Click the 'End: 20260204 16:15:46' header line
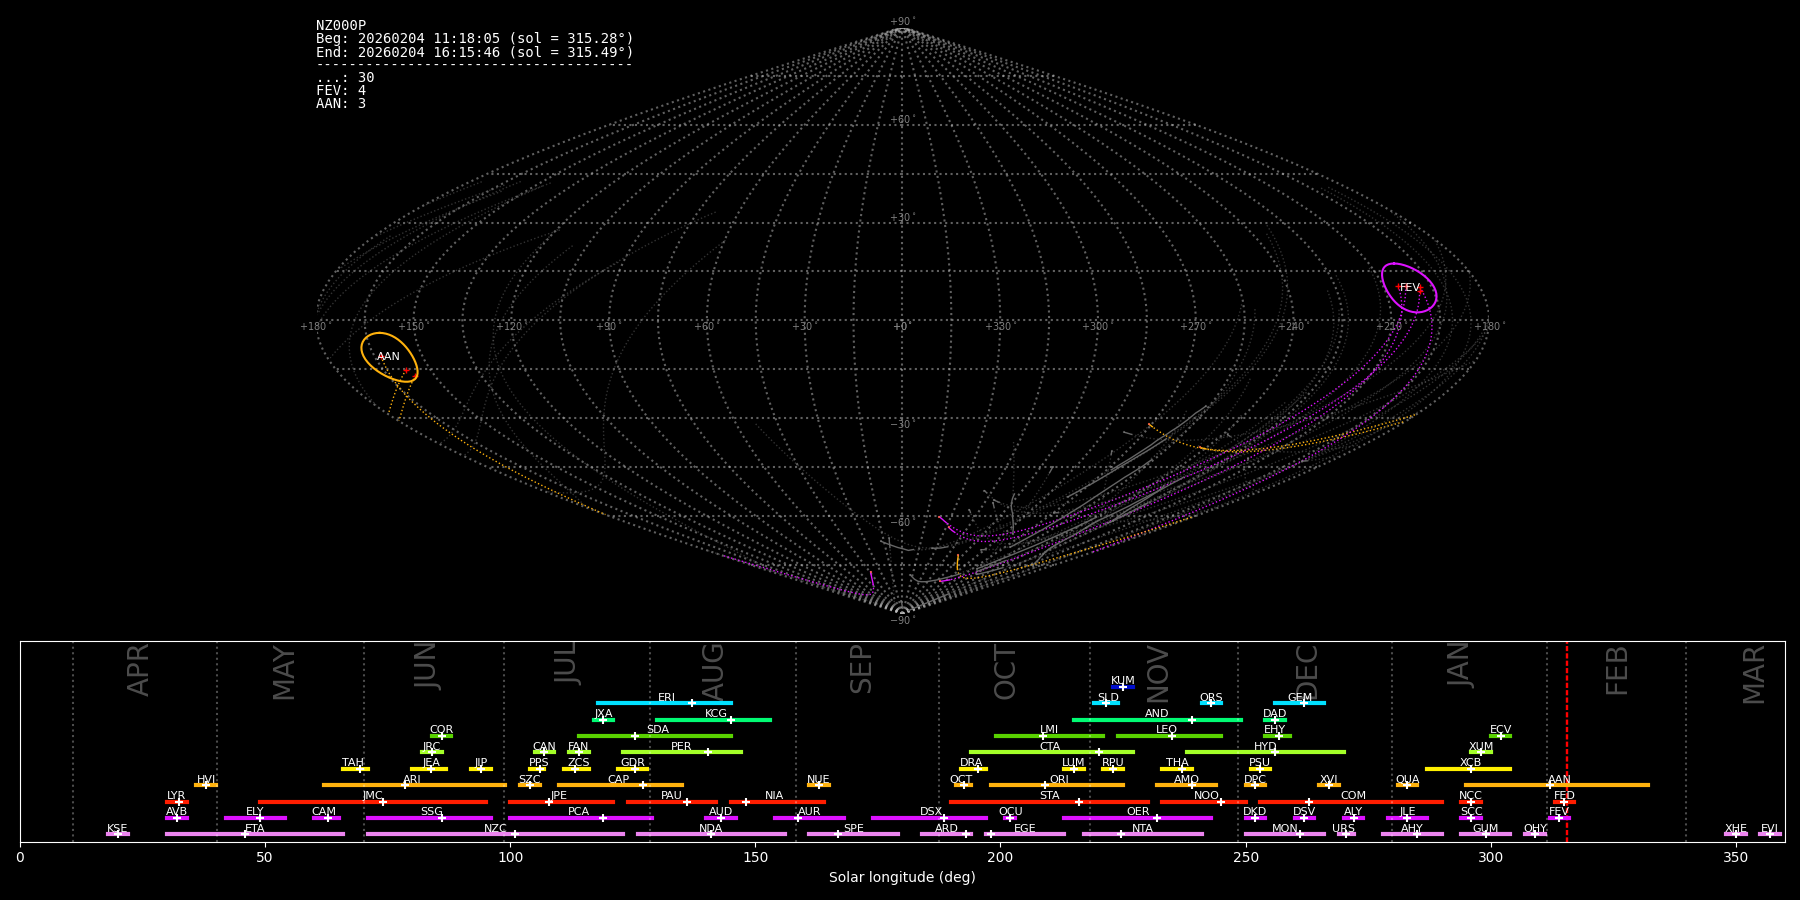Image resolution: width=1800 pixels, height=900 pixels. [x=475, y=52]
